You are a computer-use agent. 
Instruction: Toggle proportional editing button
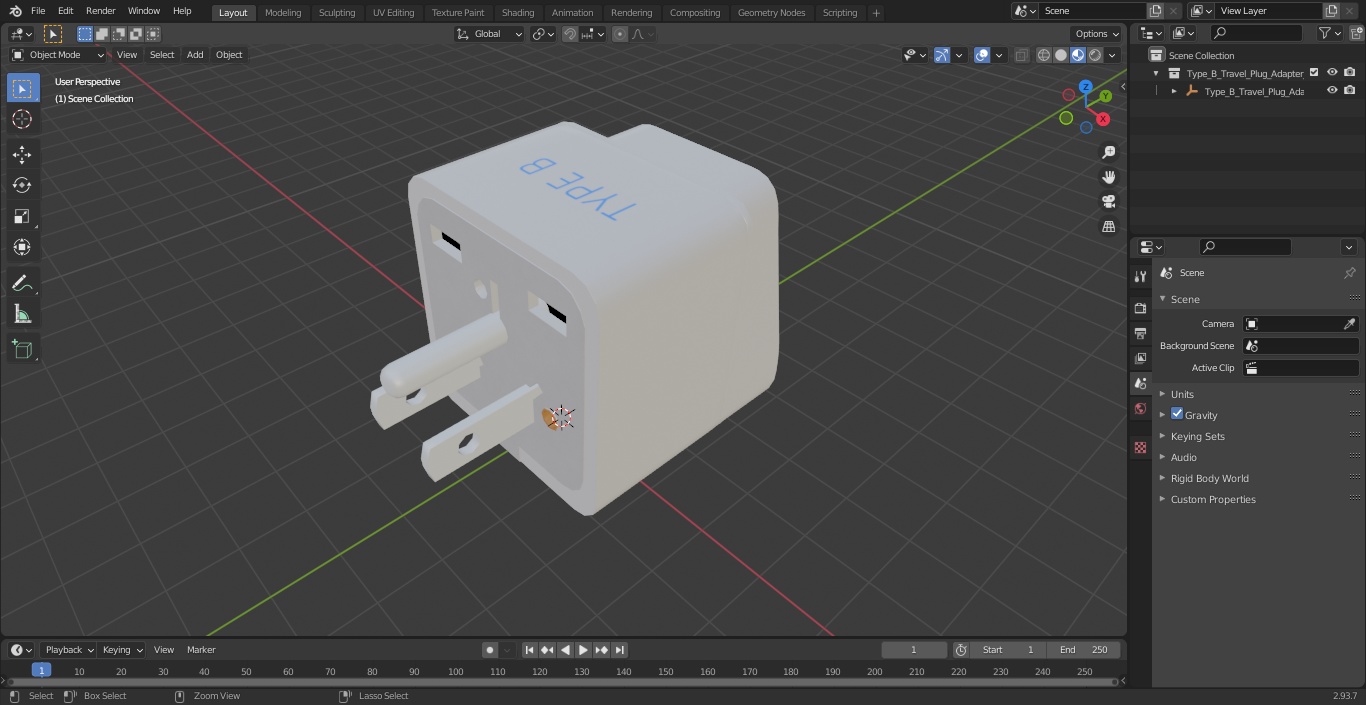point(620,34)
